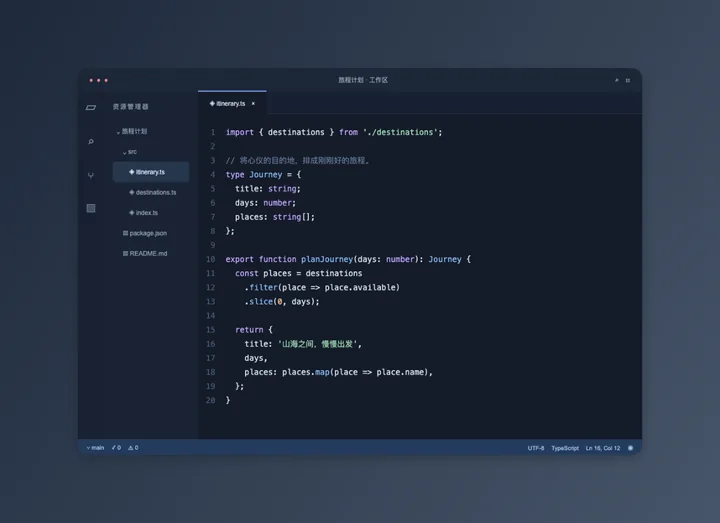Image resolution: width=720 pixels, height=523 pixels.
Task: Click the comment on line 3
Action: point(298,161)
